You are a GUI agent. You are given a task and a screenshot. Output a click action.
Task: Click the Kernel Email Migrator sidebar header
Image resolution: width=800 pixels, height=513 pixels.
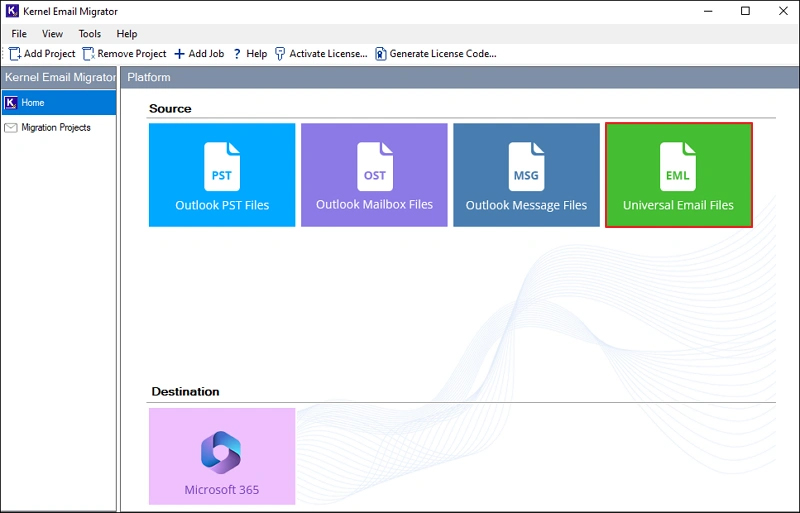click(60, 77)
